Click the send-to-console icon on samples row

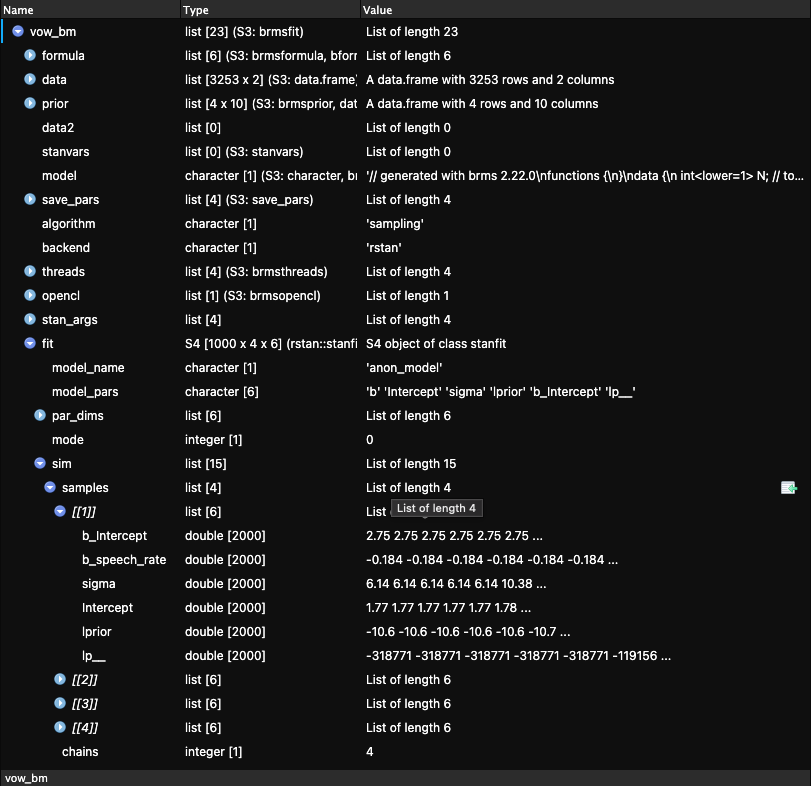(x=789, y=488)
